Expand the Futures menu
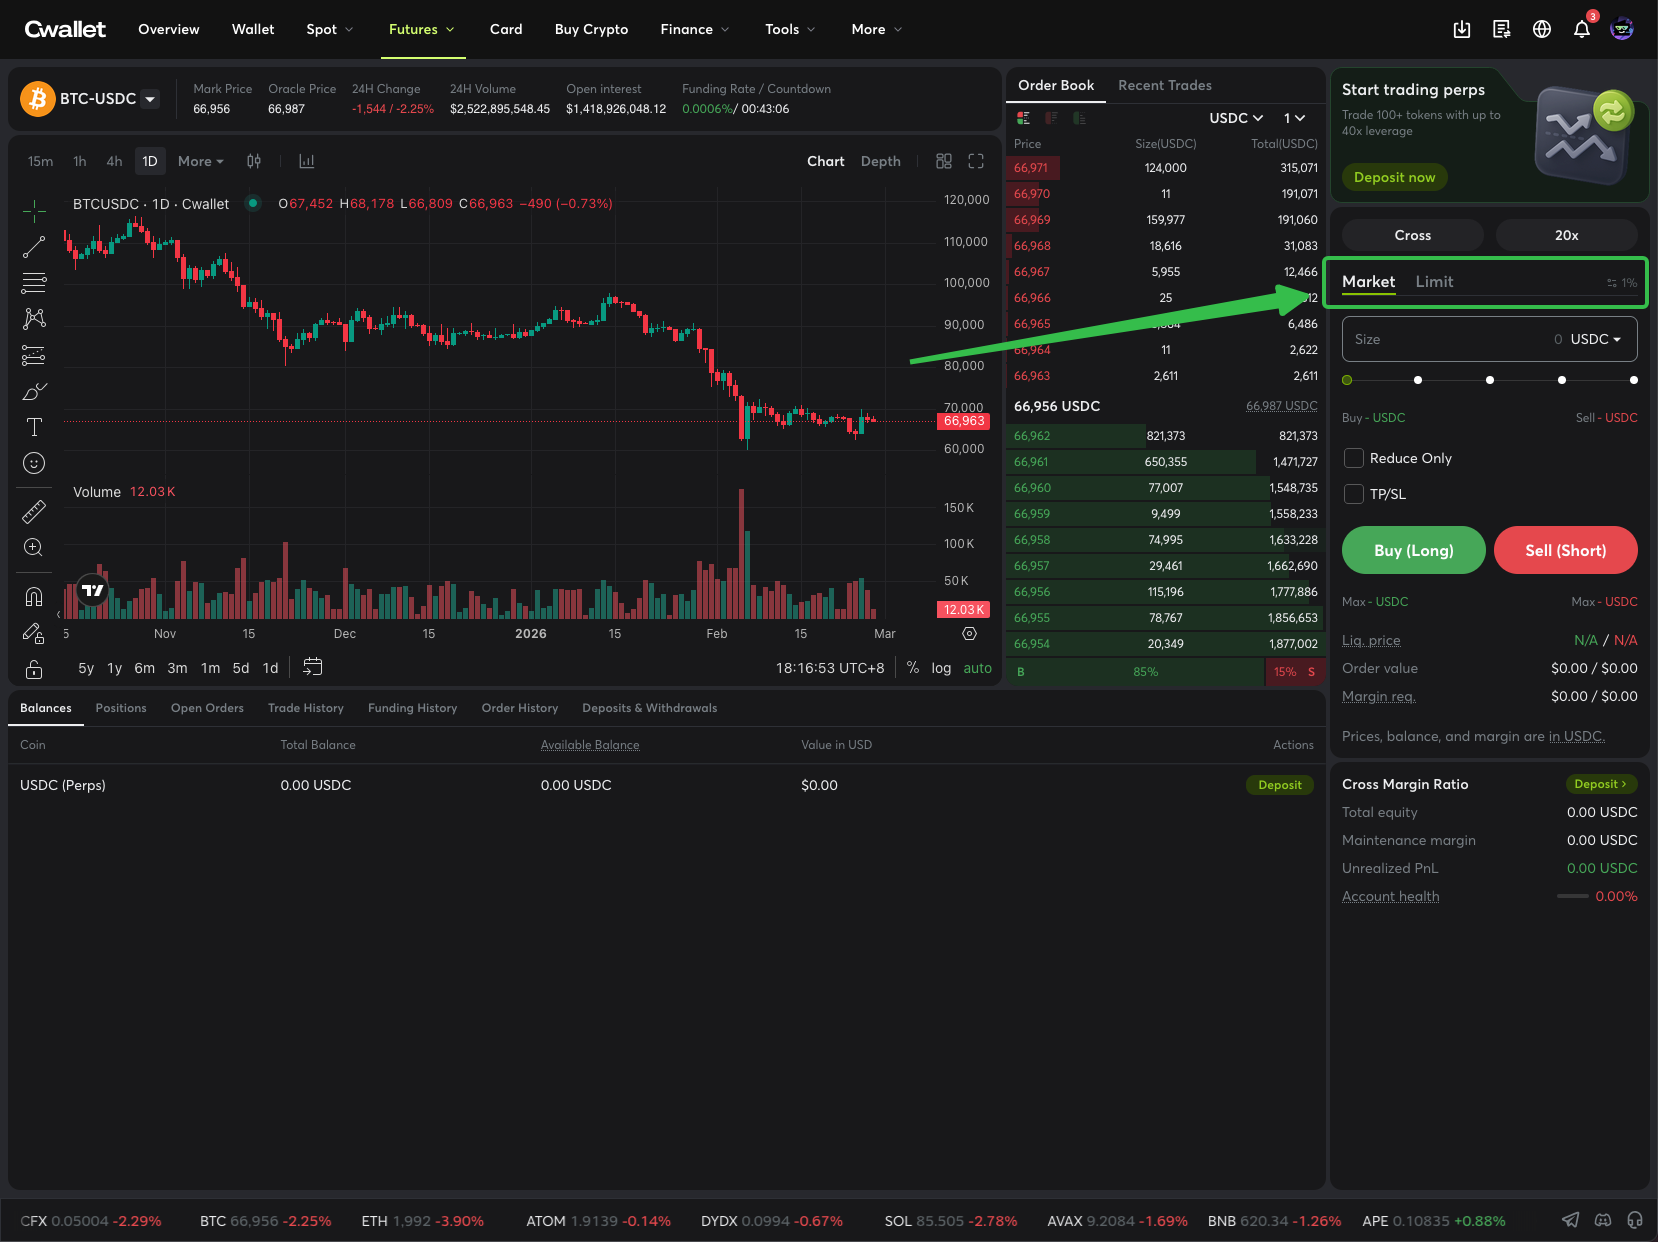 (421, 29)
